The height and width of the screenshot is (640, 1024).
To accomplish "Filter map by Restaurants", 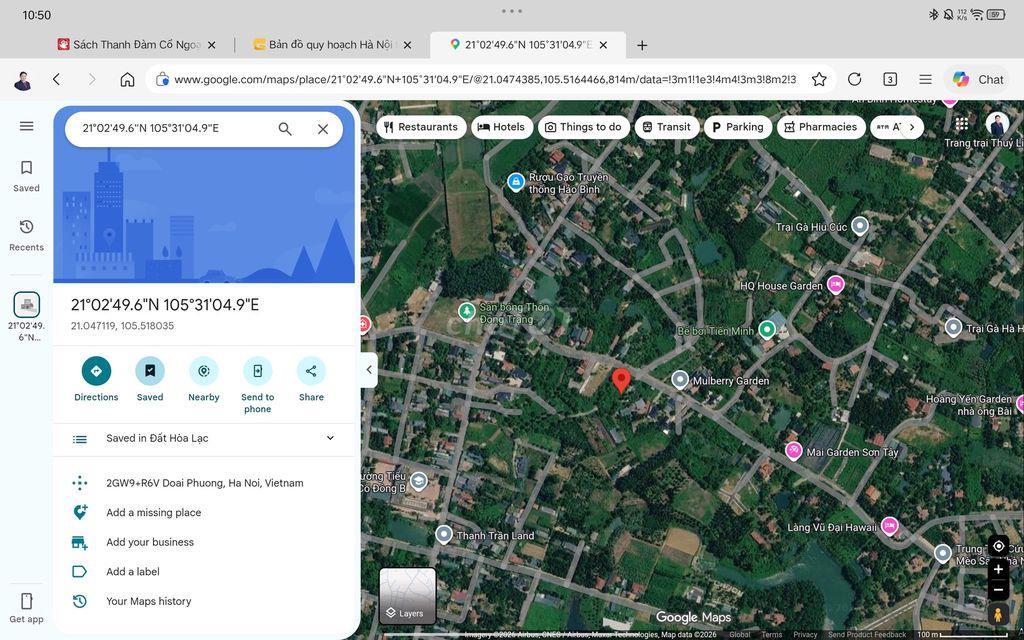I will click(421, 127).
